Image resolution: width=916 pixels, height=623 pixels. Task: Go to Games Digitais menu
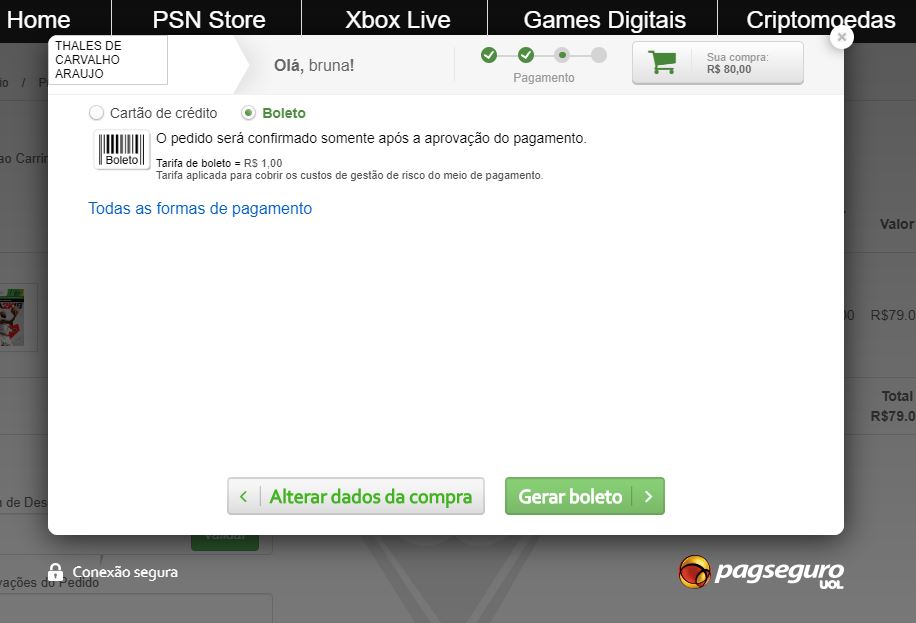pyautogui.click(x=605, y=20)
